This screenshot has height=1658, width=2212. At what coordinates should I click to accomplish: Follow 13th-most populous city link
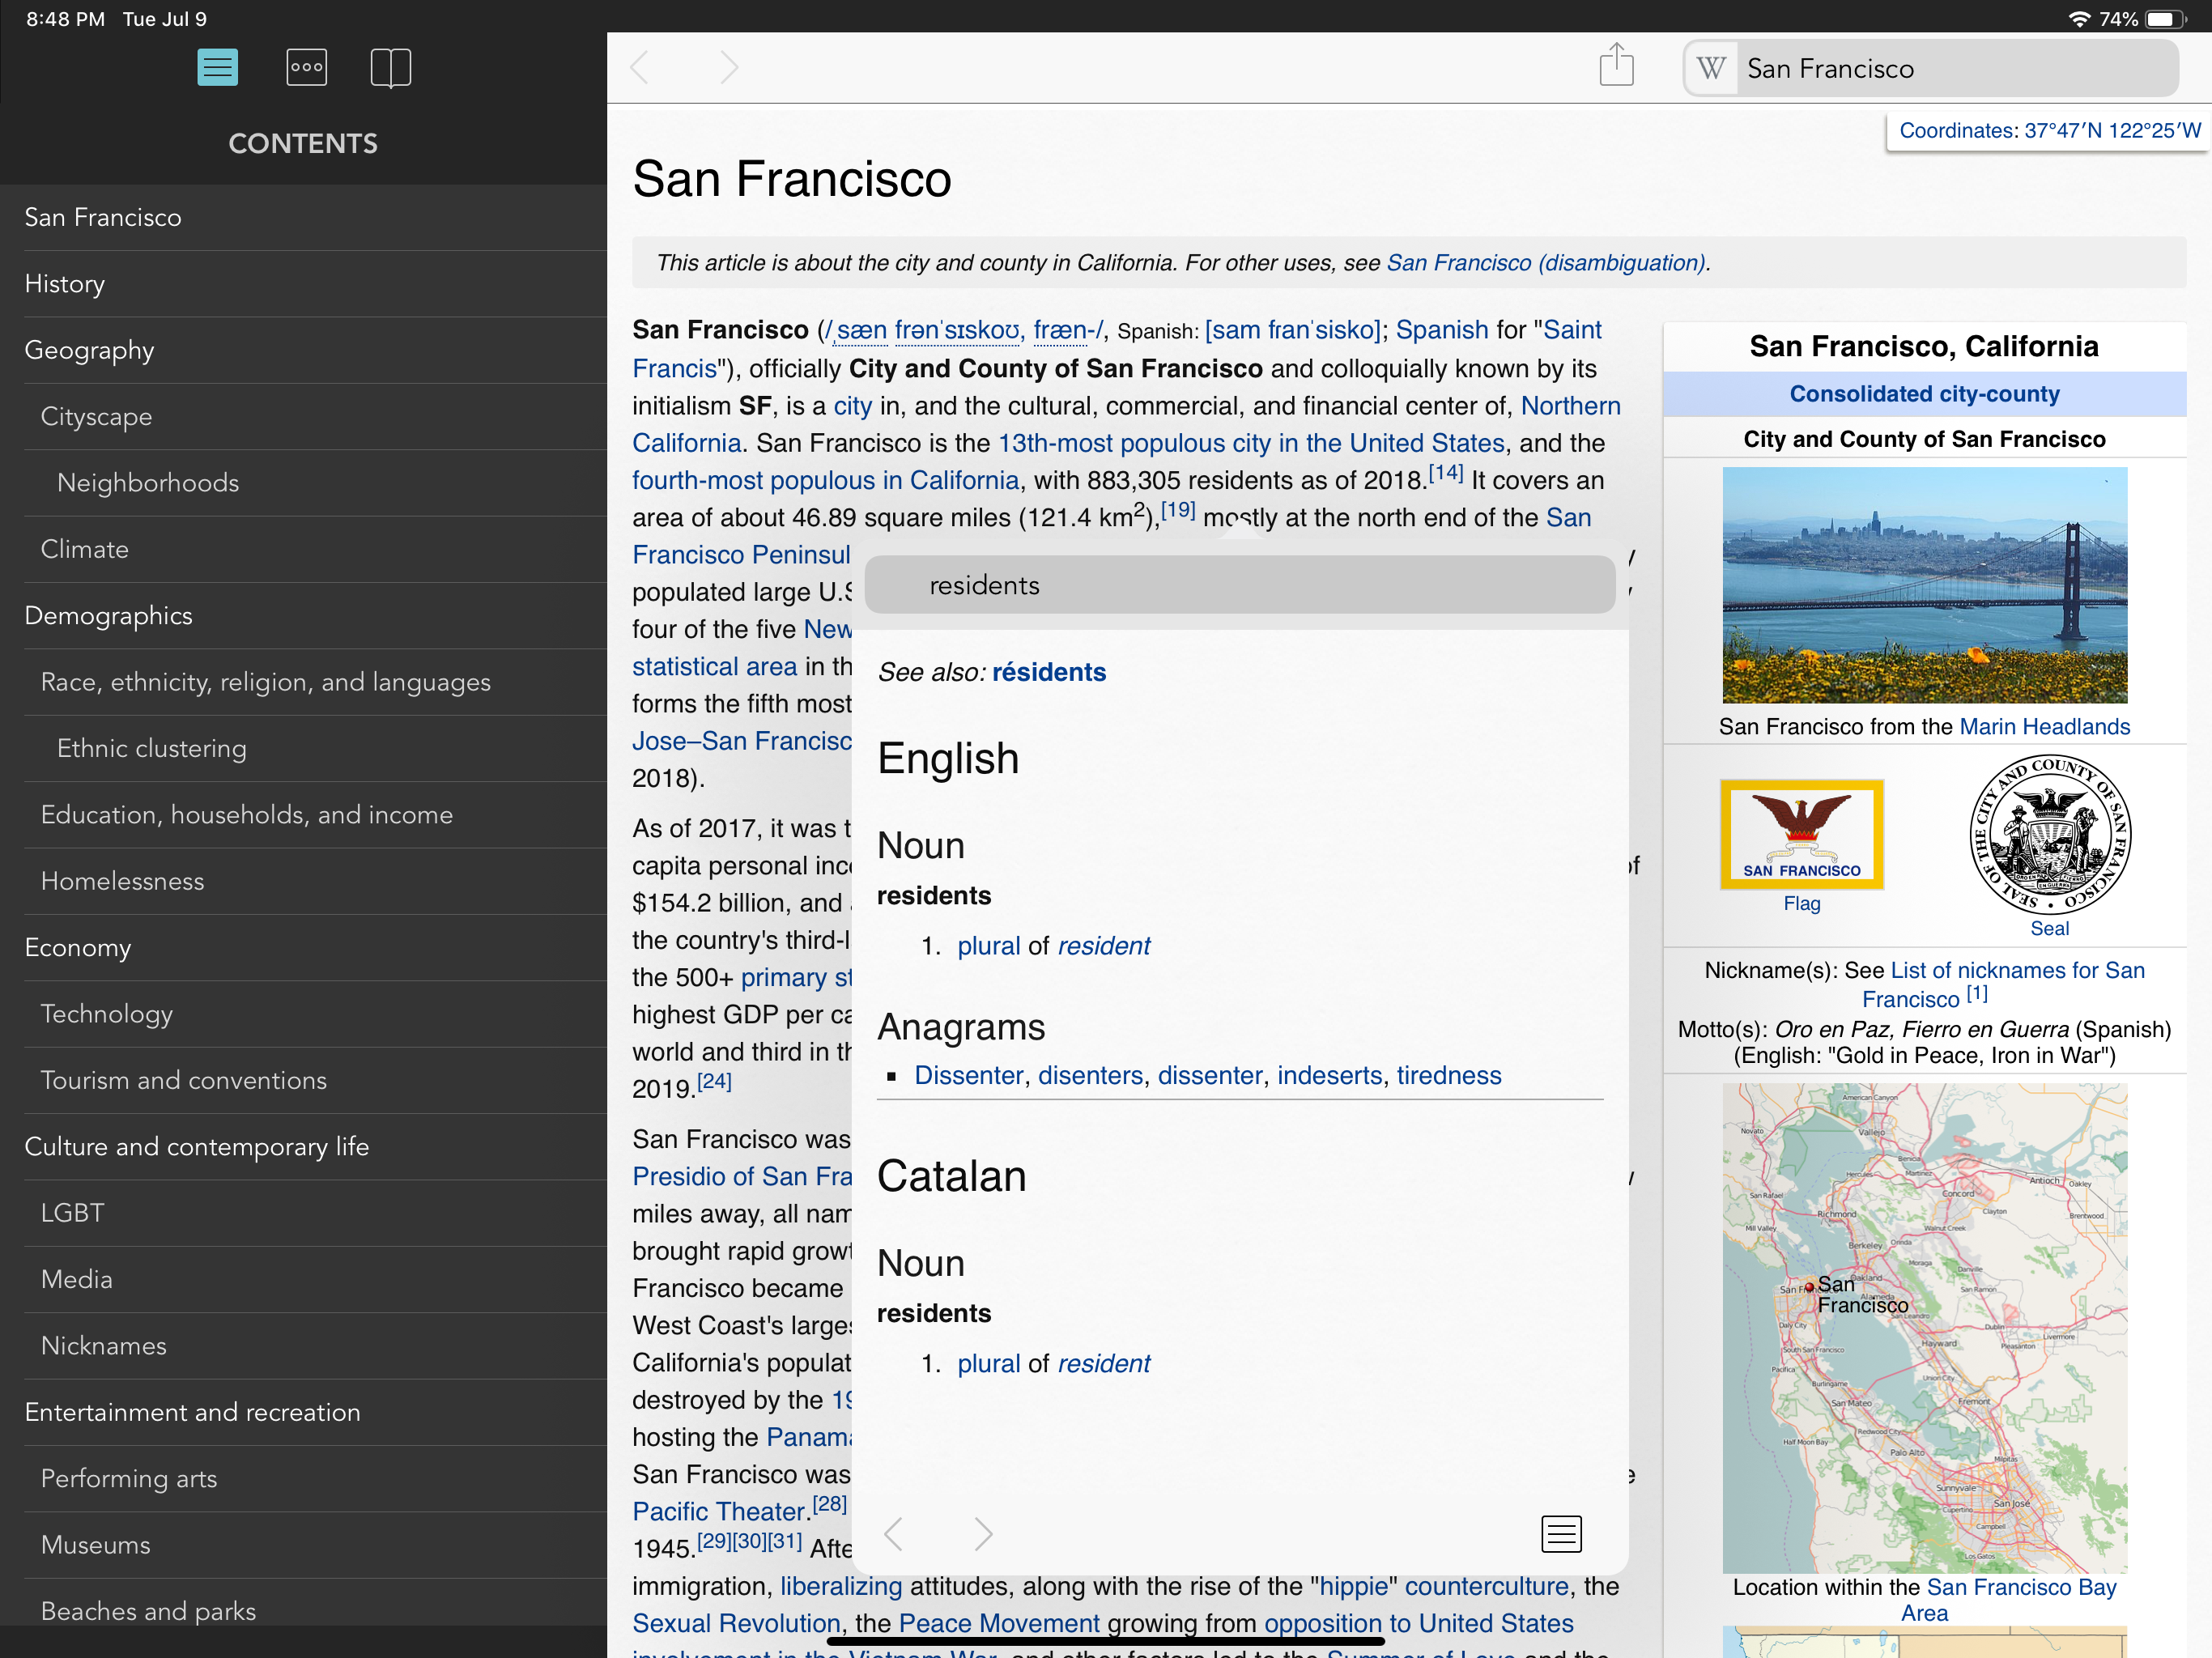(1251, 443)
